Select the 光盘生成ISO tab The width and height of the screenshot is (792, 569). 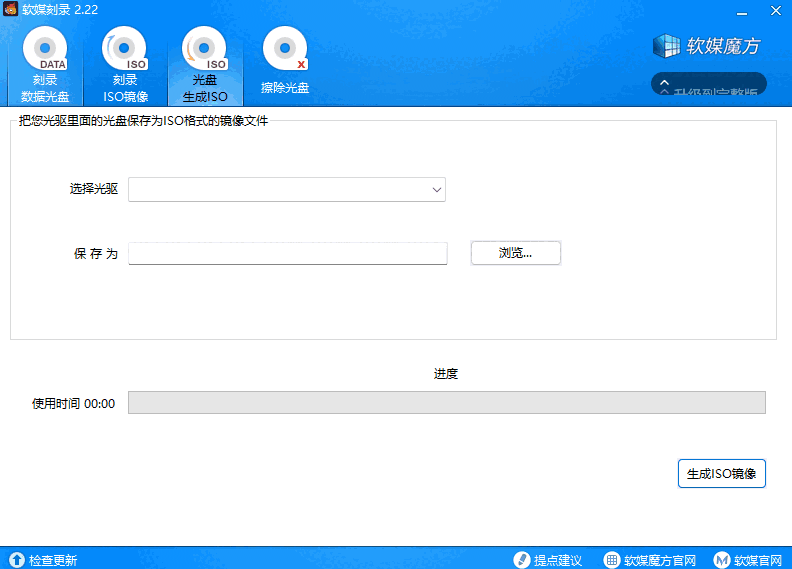coord(205,65)
